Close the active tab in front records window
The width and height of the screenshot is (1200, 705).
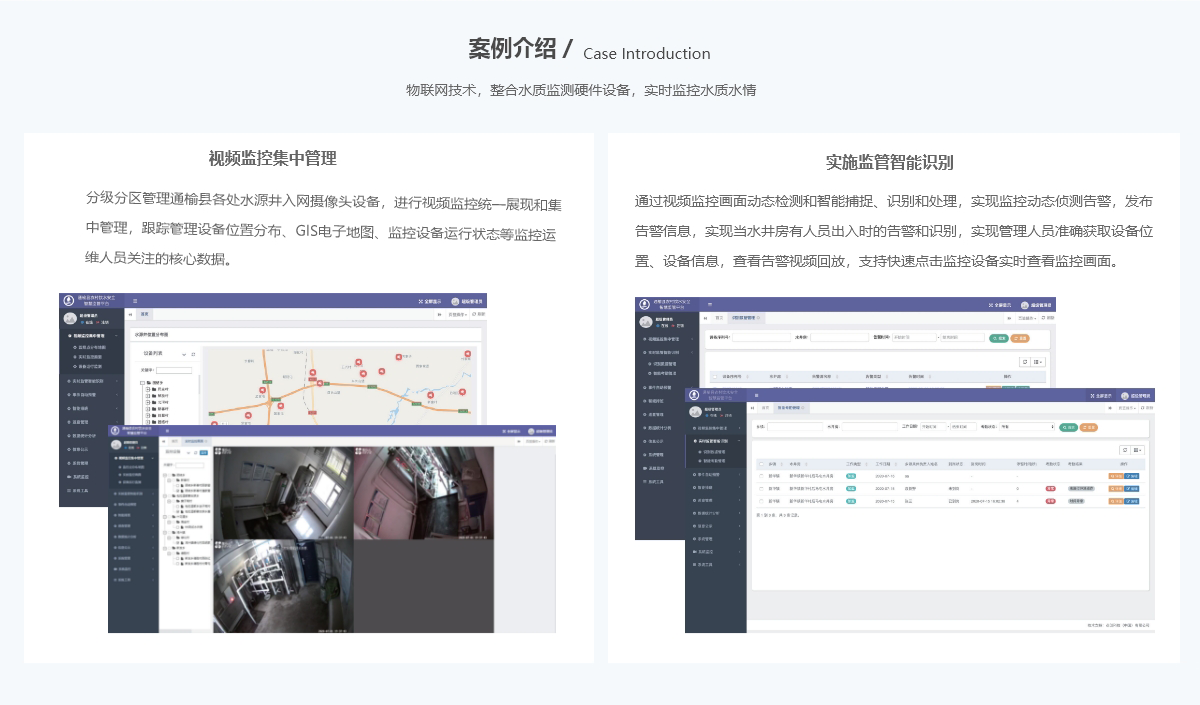[x=803, y=408]
